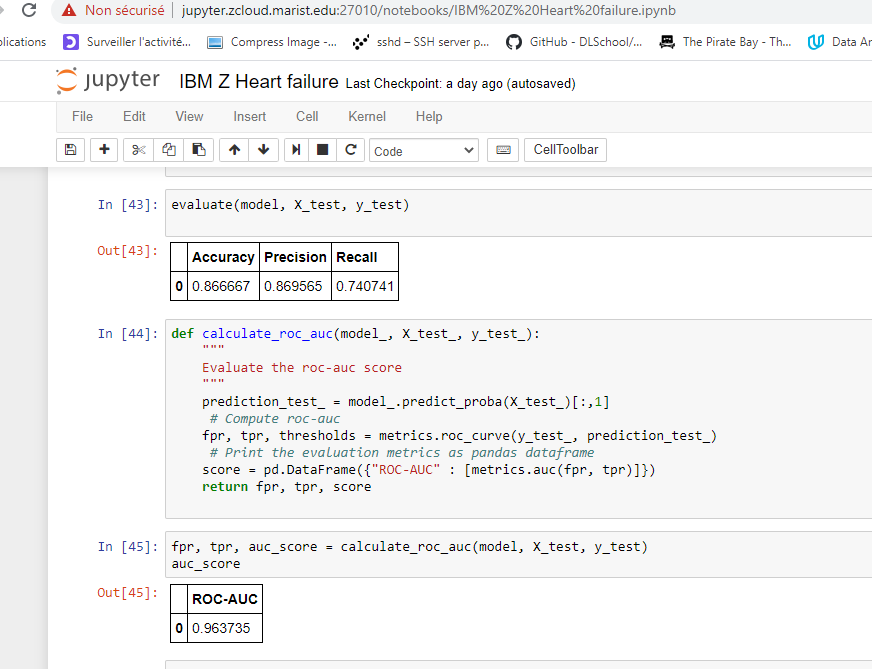This screenshot has height=669, width=872.
Task: Click the interrupt kernel stop icon
Action: [323, 150]
